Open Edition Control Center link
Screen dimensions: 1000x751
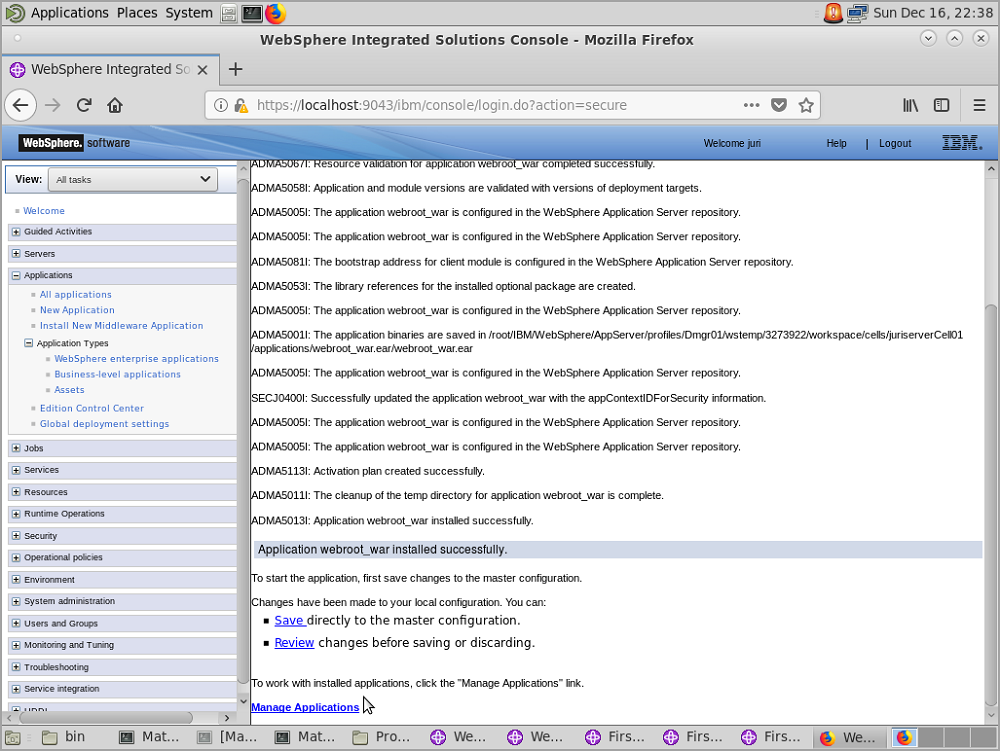(92, 408)
